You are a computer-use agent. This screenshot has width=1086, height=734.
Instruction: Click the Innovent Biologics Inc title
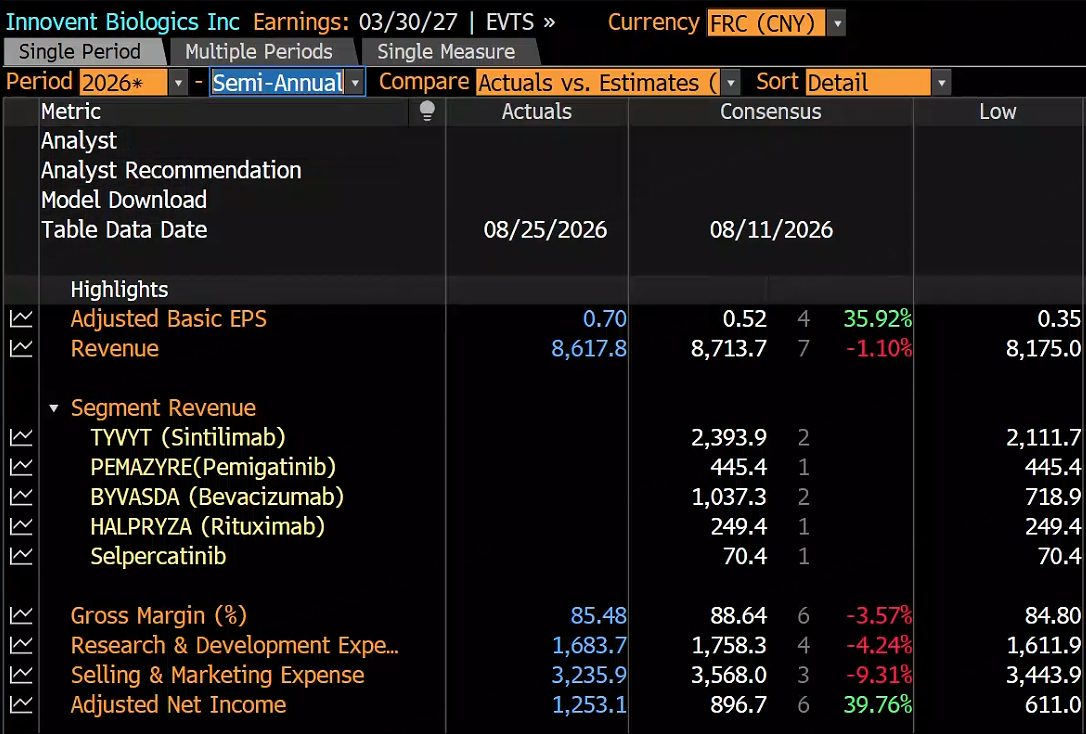[x=123, y=22]
